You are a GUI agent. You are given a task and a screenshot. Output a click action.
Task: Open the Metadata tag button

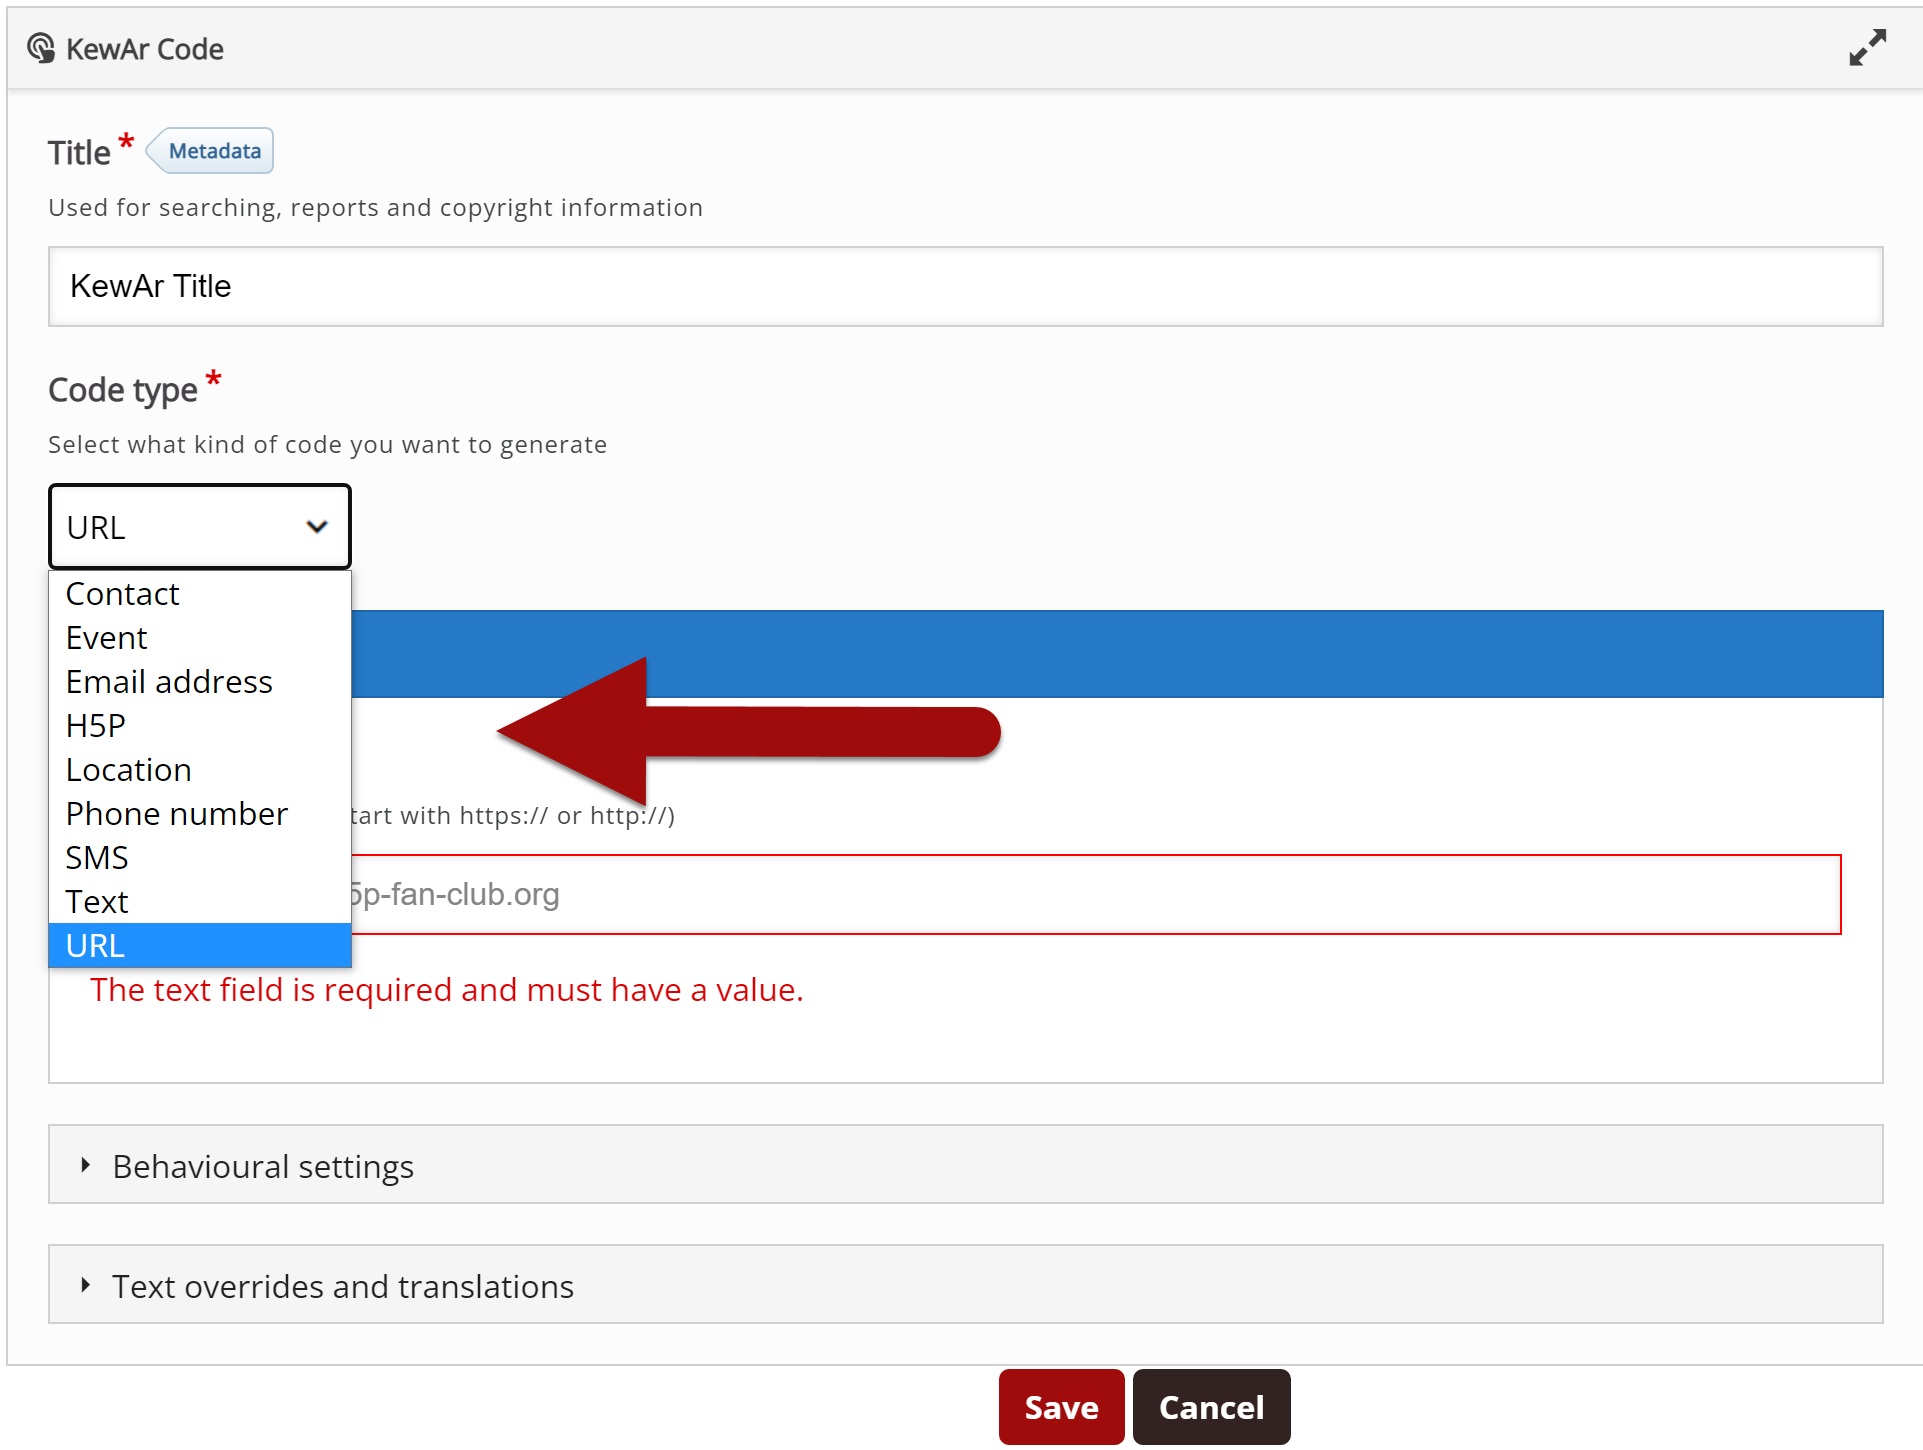213,151
